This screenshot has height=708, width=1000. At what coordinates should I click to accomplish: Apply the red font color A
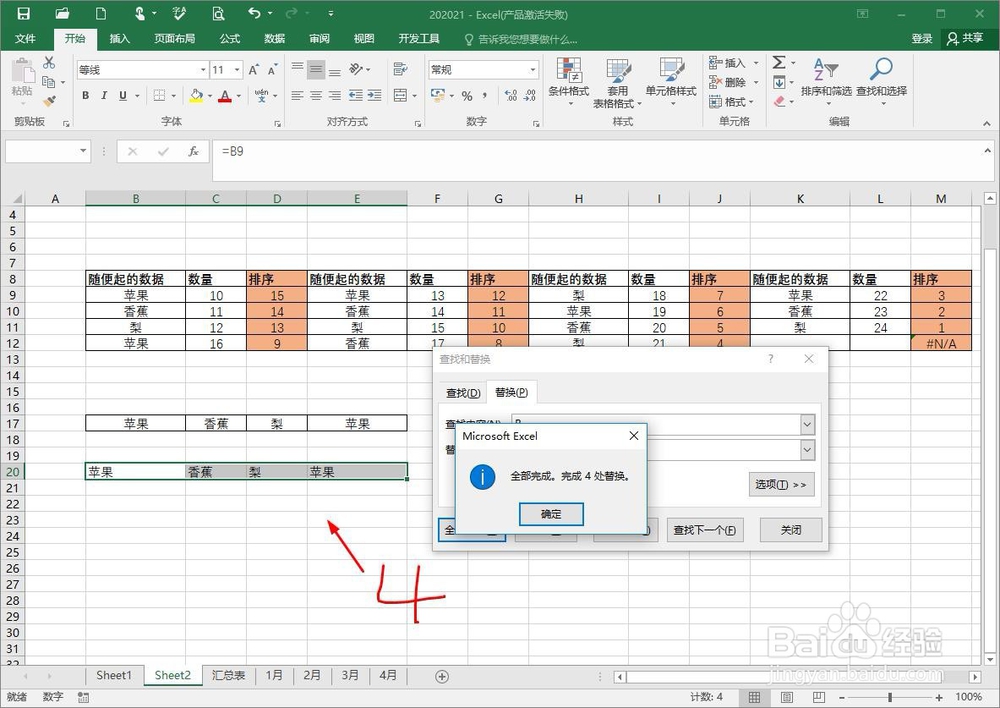coord(224,96)
